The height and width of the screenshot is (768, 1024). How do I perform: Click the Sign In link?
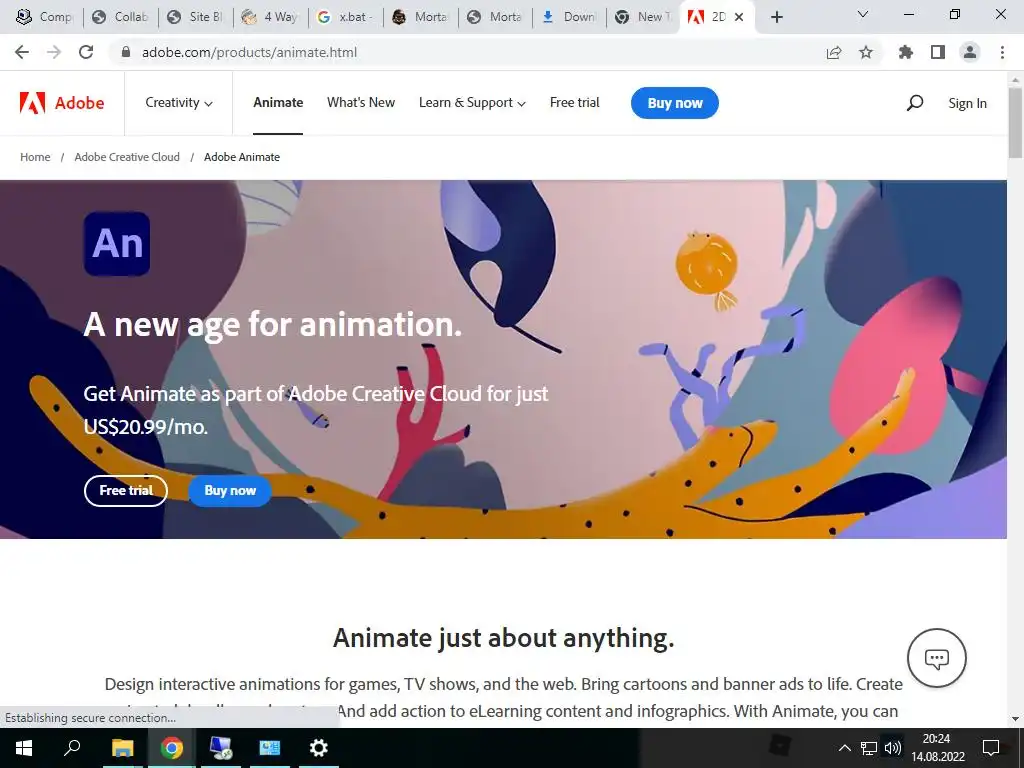[x=967, y=103]
